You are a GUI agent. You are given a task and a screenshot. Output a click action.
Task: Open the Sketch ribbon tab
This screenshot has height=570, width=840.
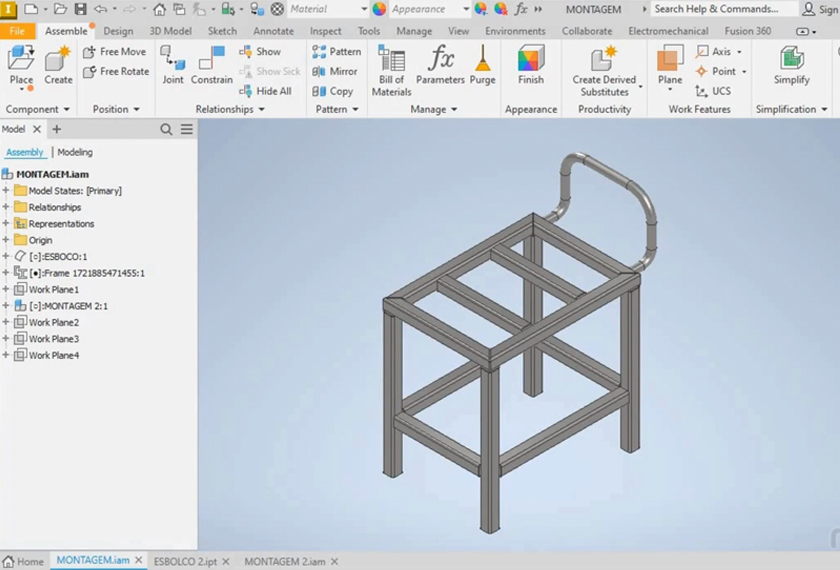point(222,31)
